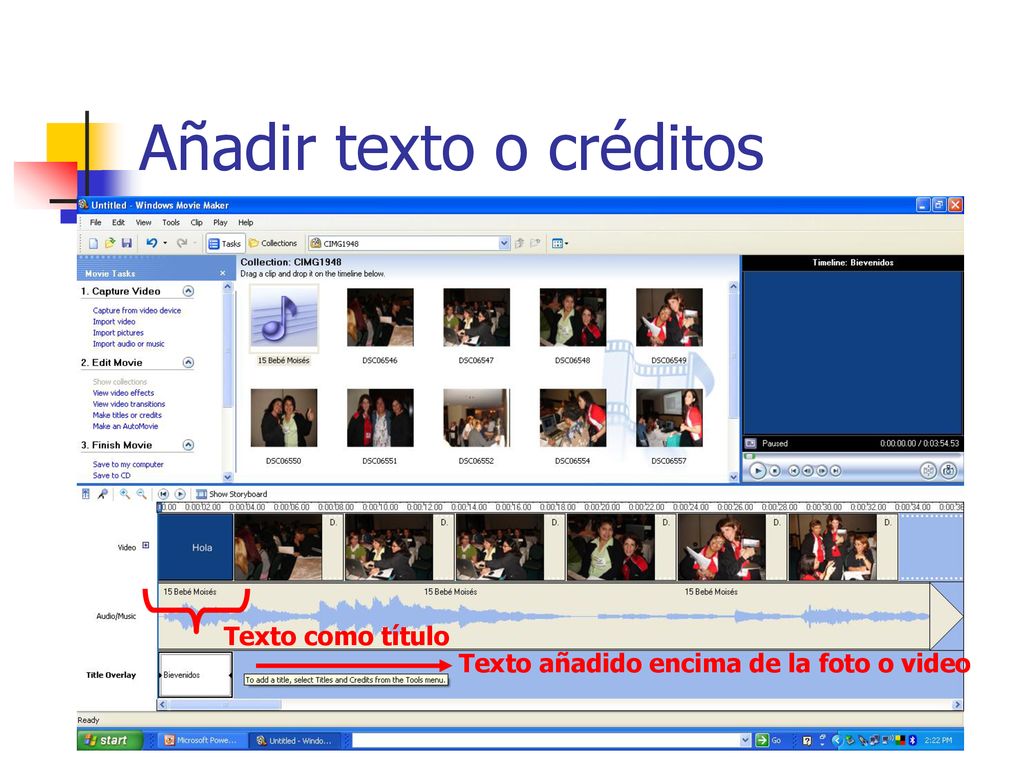Click the New Collection Folder icon
The width and height of the screenshot is (1024, 768).
[x=536, y=244]
